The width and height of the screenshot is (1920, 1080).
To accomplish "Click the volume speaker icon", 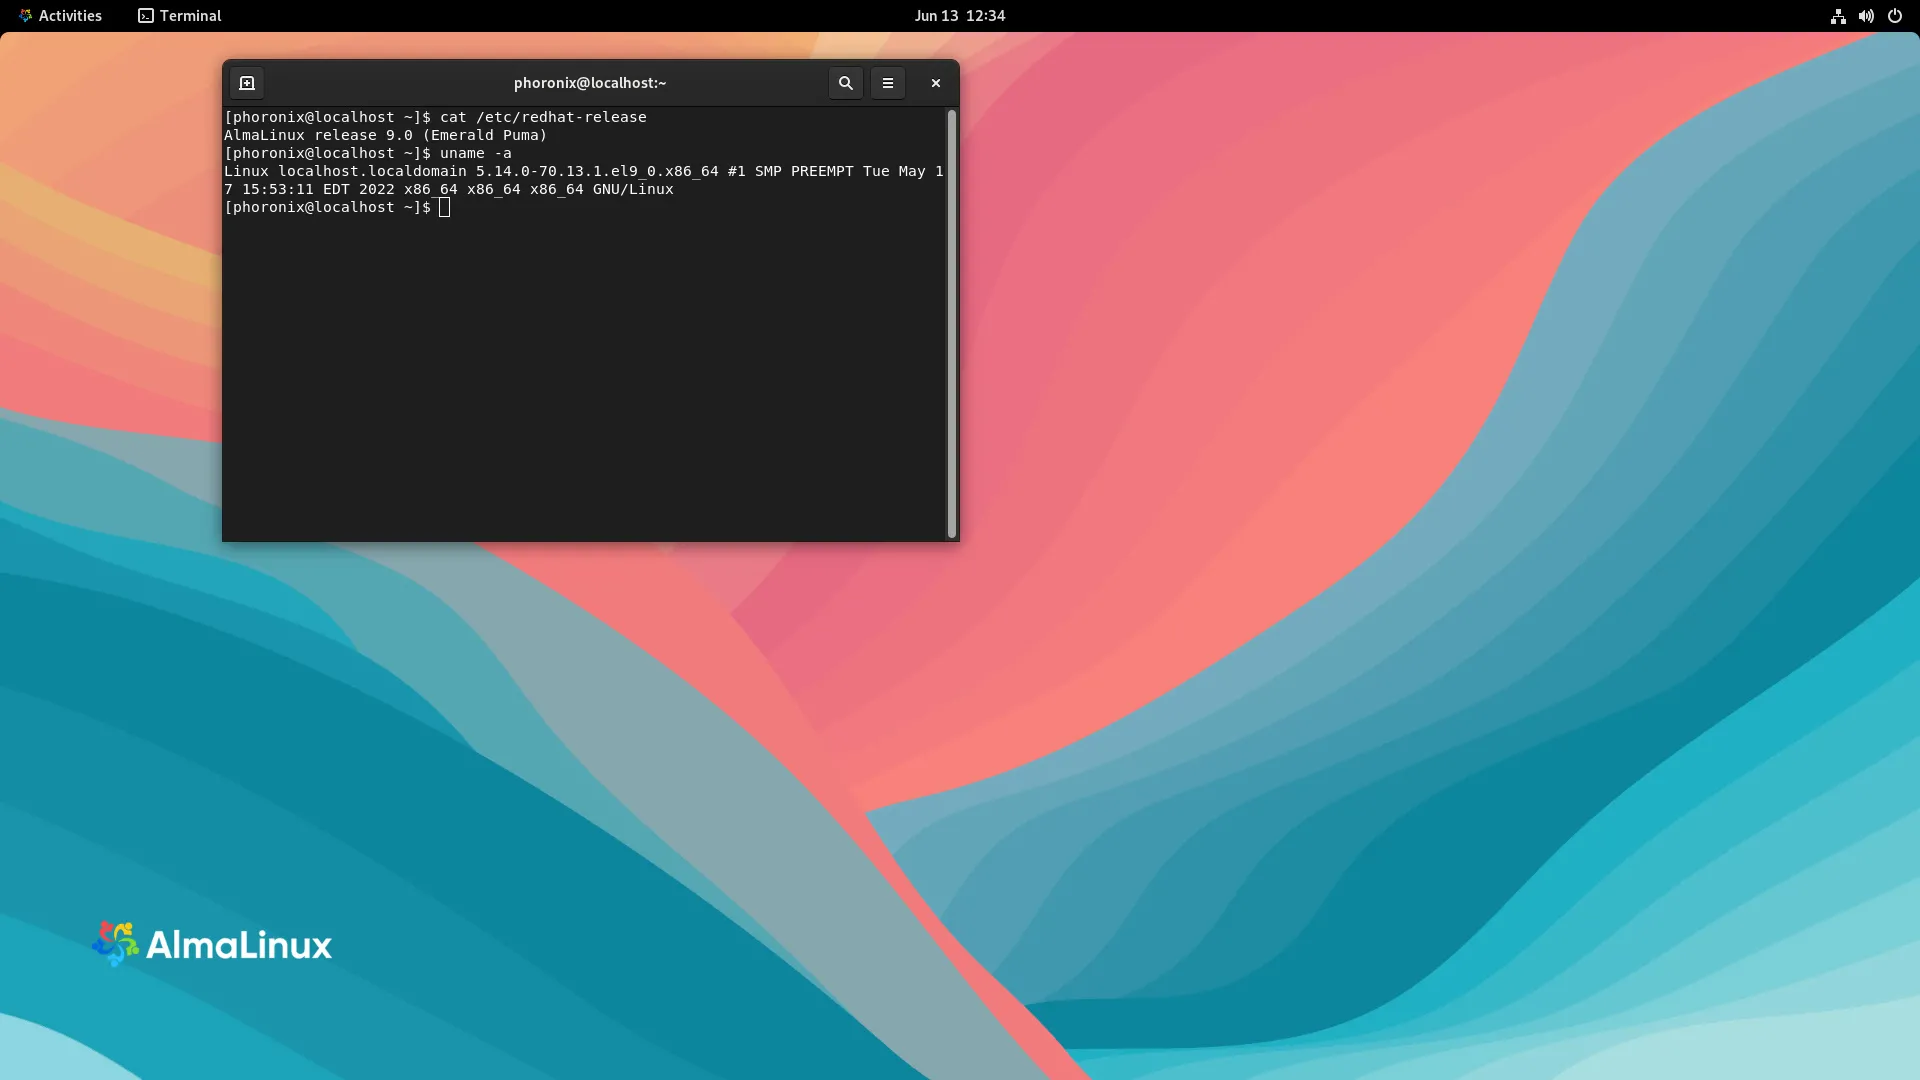I will tap(1866, 16).
